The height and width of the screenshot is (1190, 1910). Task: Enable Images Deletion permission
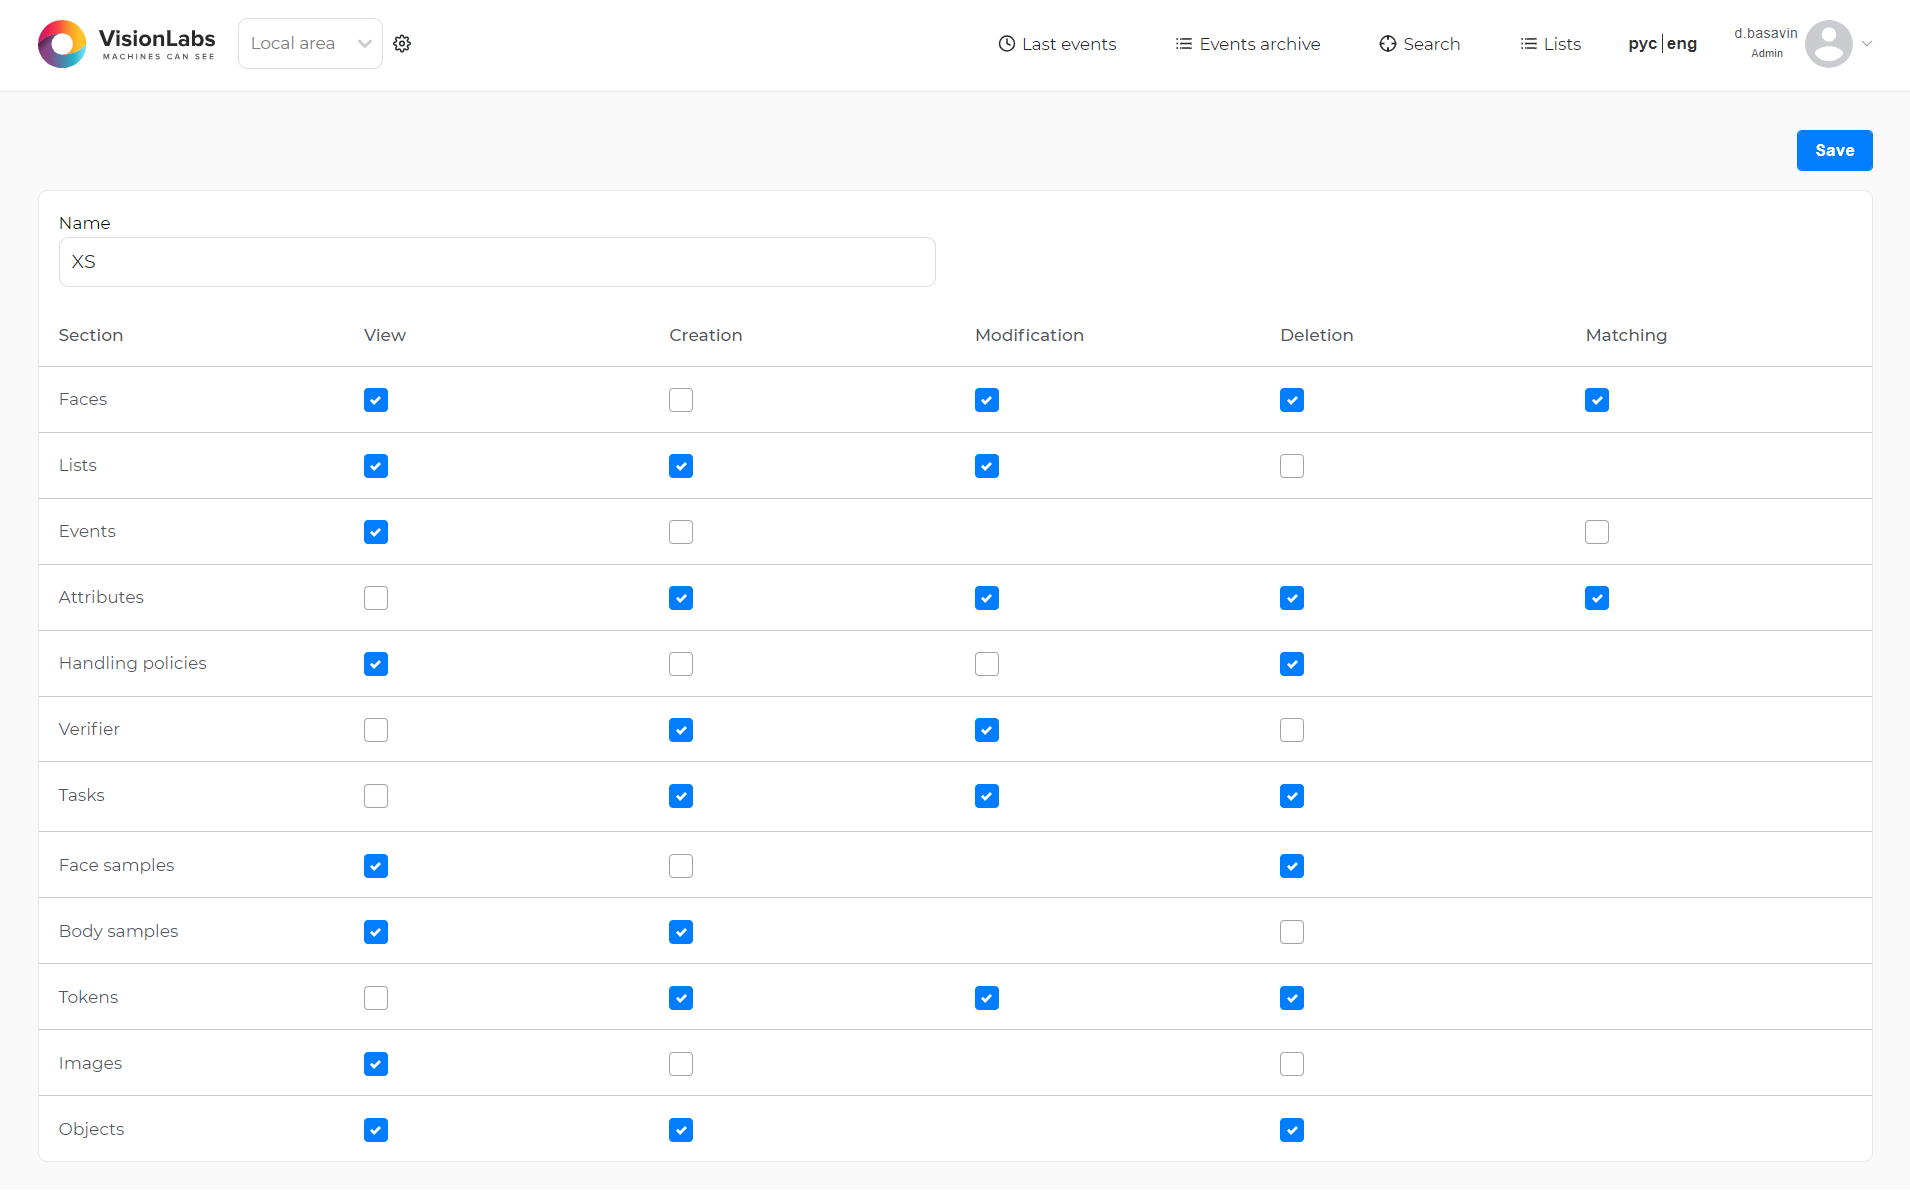(1292, 1064)
